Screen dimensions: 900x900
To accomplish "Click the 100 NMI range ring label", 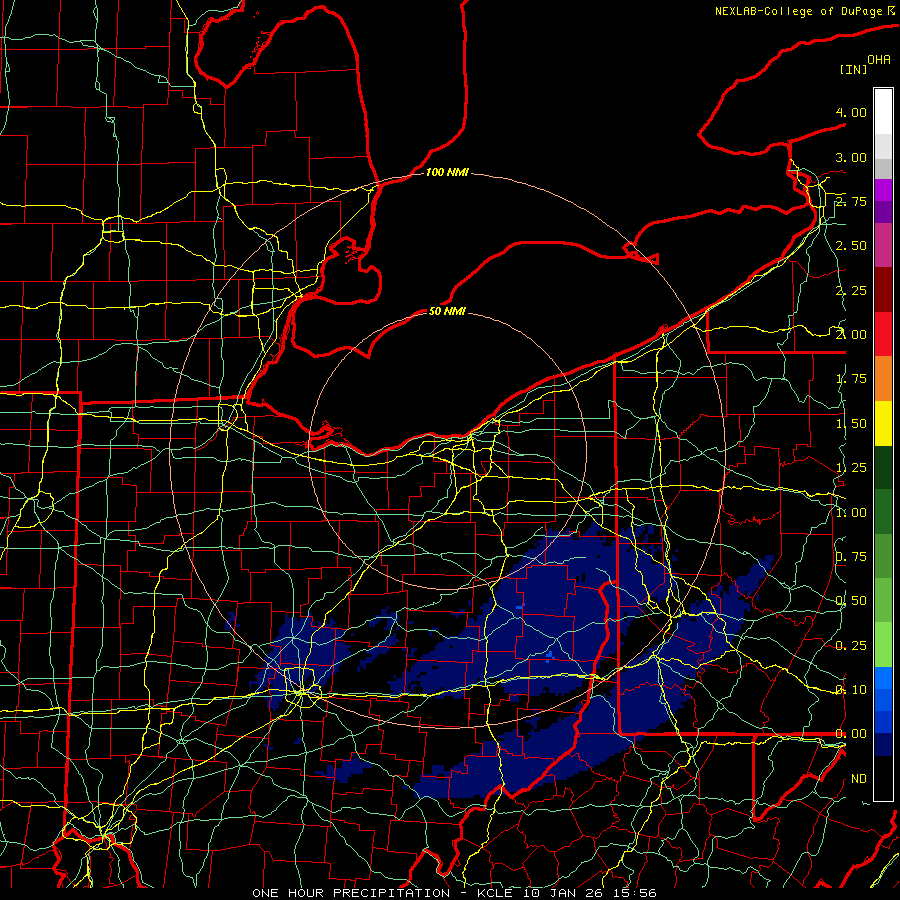I will click(x=447, y=172).
